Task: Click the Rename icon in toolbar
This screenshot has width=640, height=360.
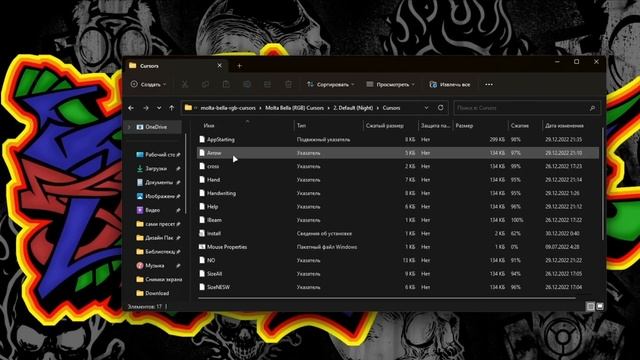Action: click(247, 84)
